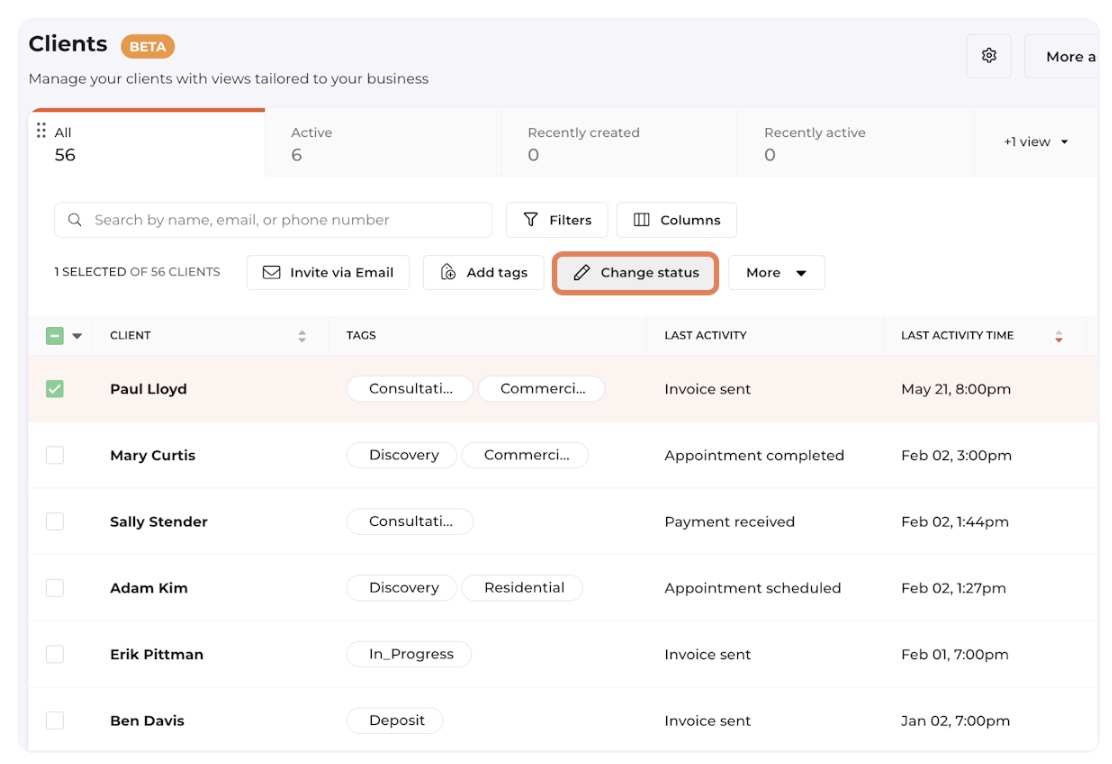Click the Deposit tag
The height and width of the screenshot is (764, 1112).
pyautogui.click(x=395, y=720)
